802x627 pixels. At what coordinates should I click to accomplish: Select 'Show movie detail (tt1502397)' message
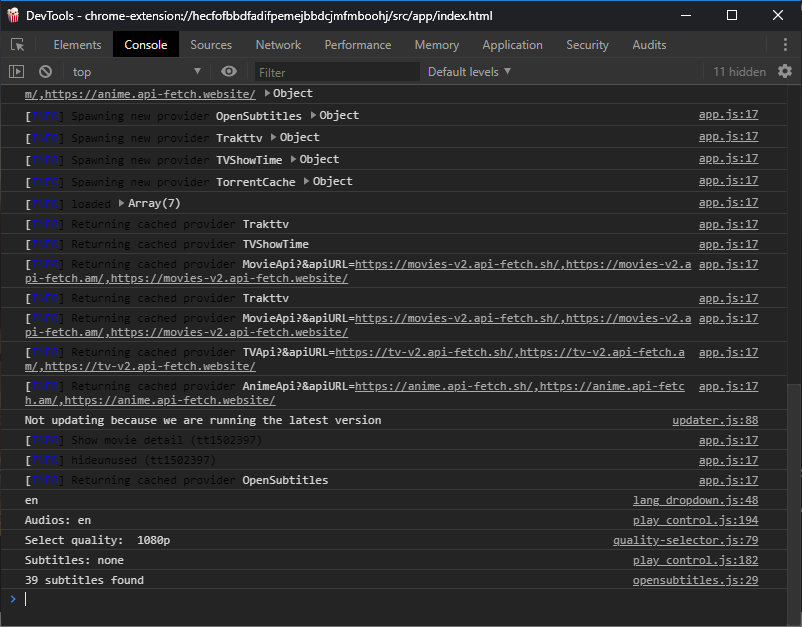tap(144, 440)
